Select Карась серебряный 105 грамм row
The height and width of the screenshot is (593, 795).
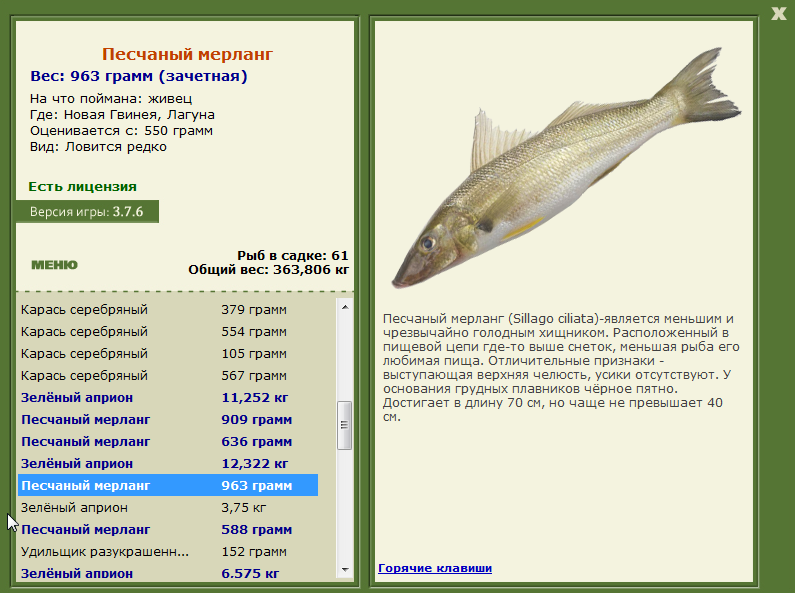(168, 353)
